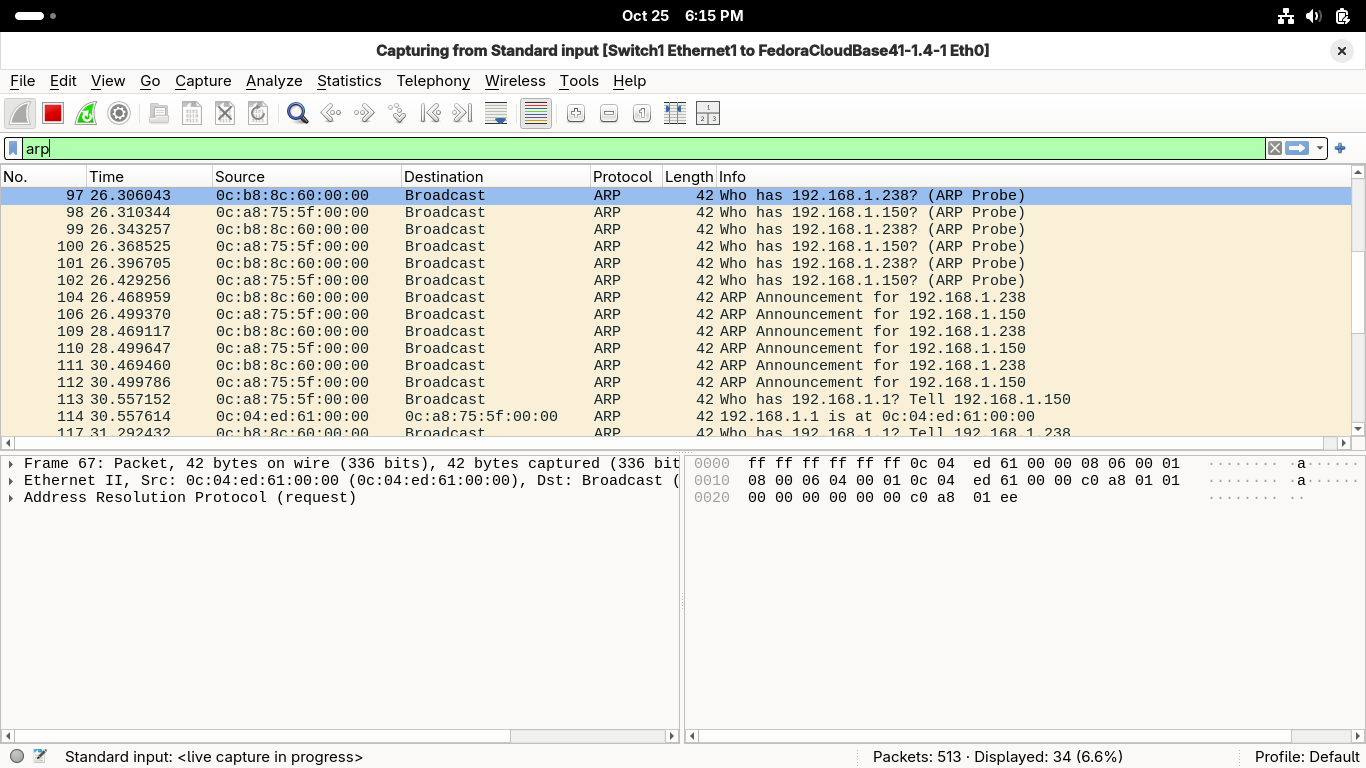
Task: Apply the display filter arrow button
Action: 1297,149
